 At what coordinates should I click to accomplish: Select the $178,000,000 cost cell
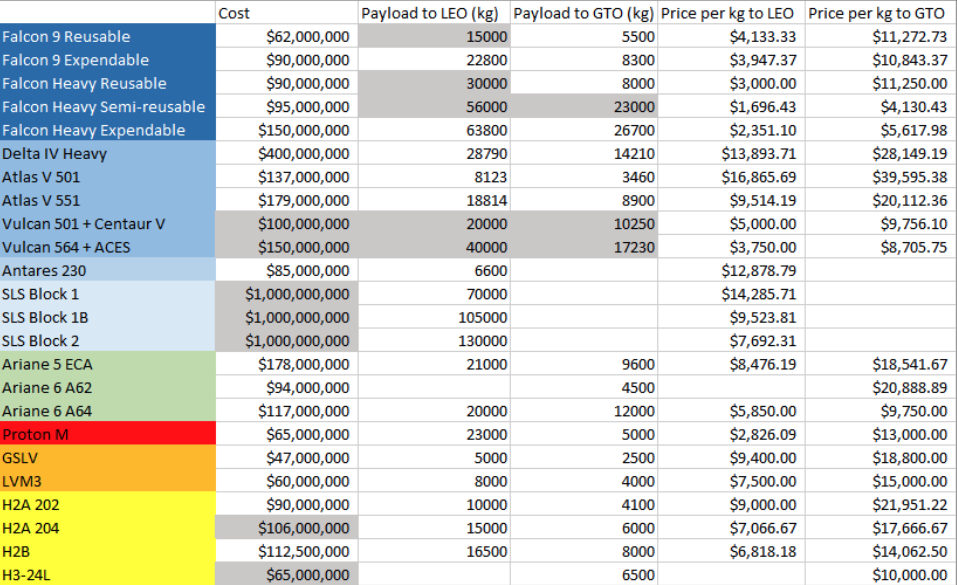(x=287, y=364)
